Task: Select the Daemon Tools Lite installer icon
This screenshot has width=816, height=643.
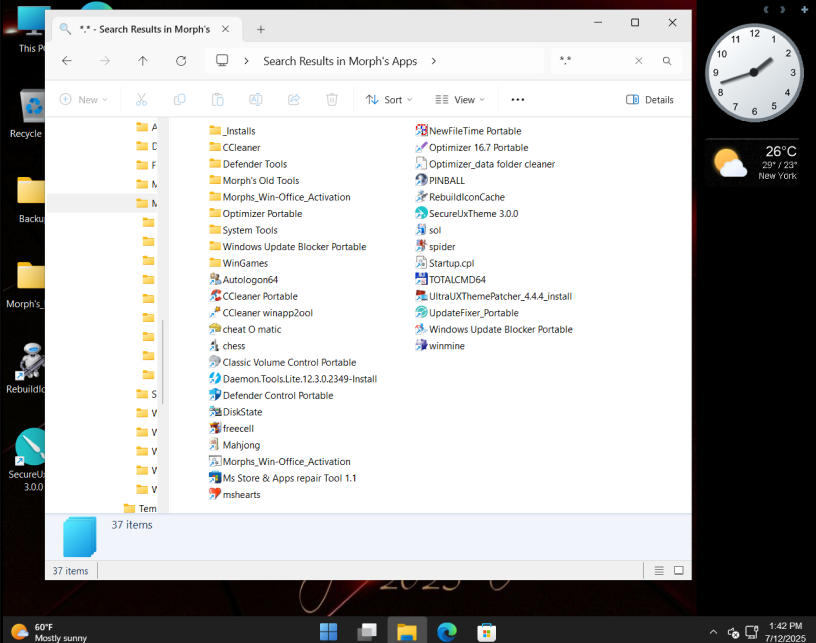Action: (x=215, y=379)
